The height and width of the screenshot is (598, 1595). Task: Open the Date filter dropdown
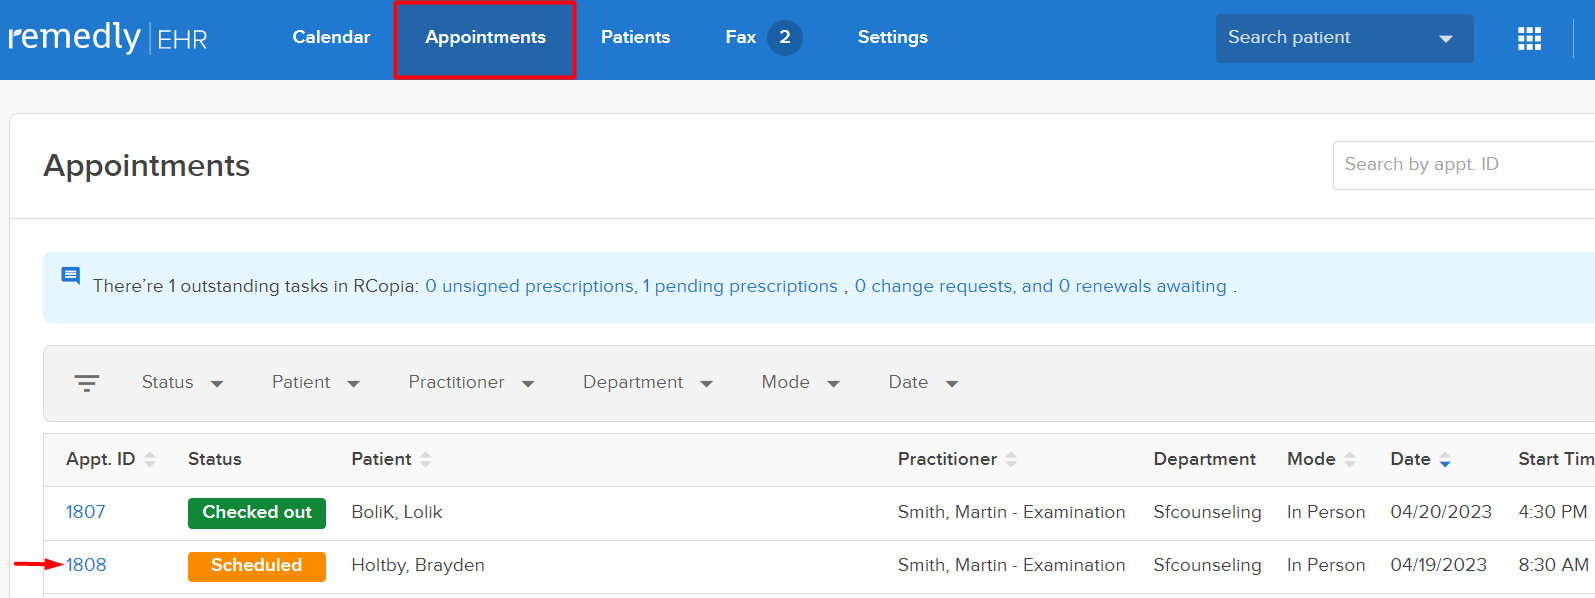click(923, 383)
